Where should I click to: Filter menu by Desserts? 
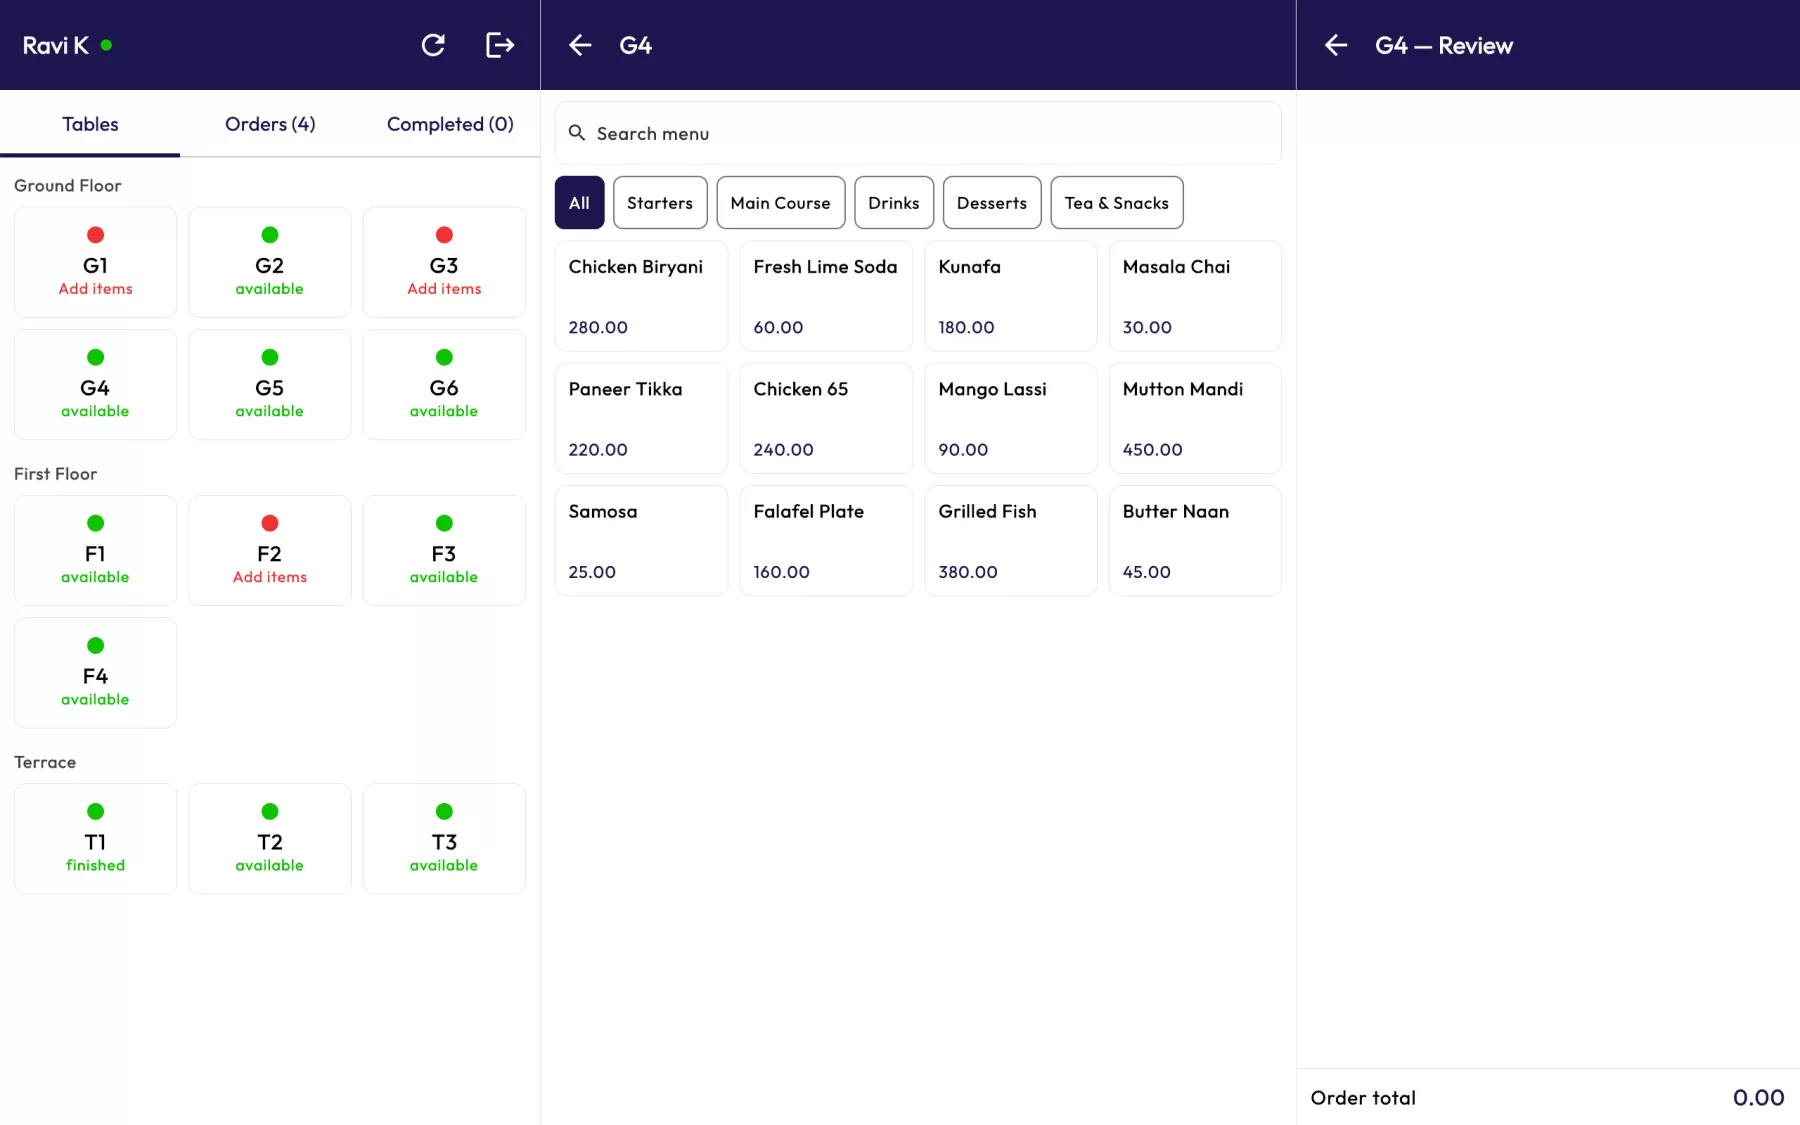coord(992,203)
